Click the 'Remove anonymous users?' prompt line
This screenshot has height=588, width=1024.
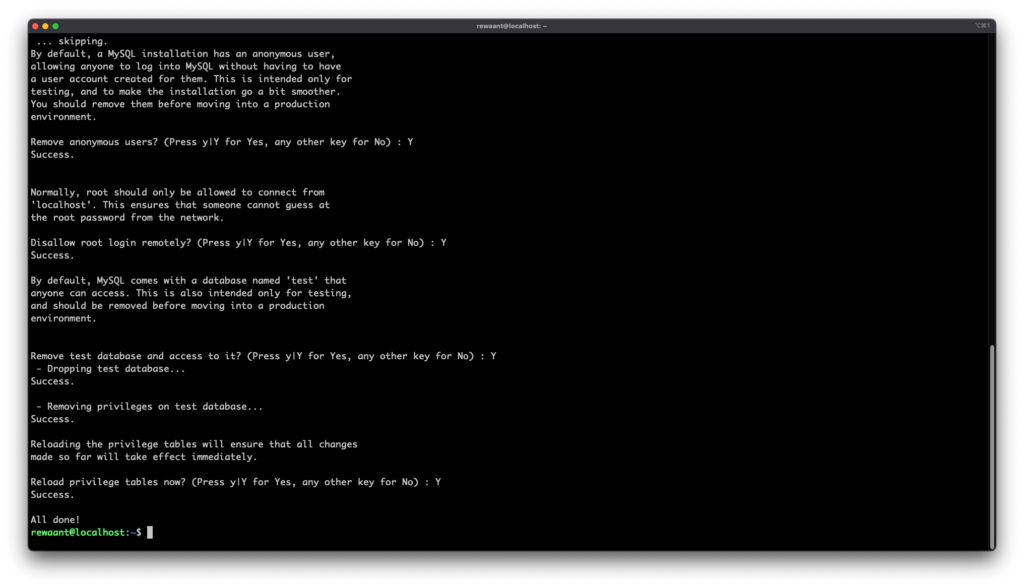tap(222, 142)
